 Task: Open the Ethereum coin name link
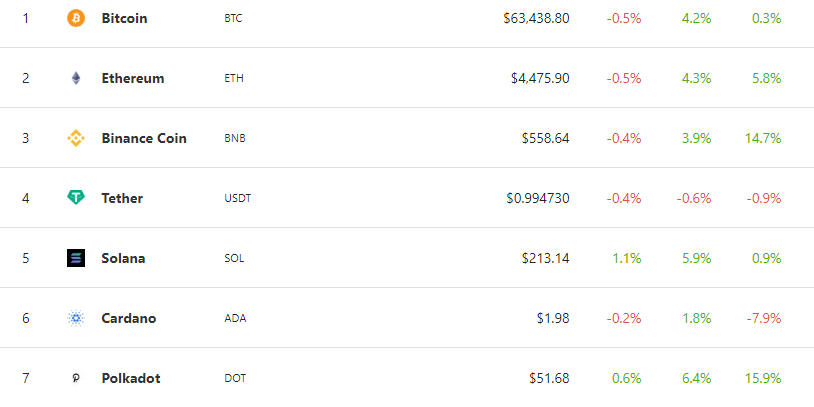133,78
